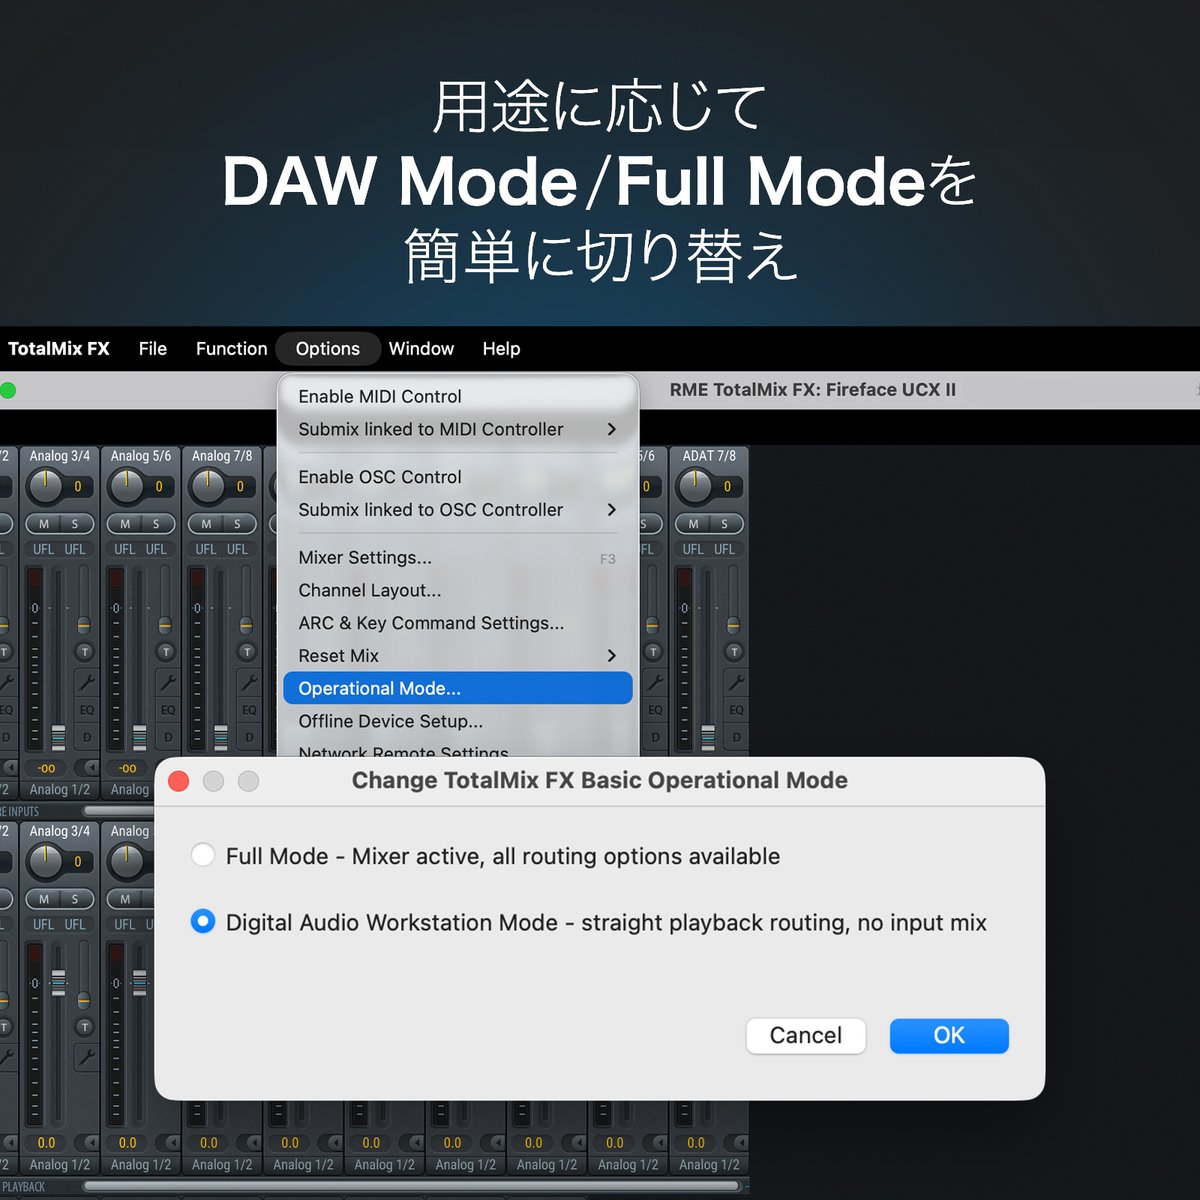Click the T trim button on hardware Analog 3/4
This screenshot has width=1200, height=1200.
[85, 651]
